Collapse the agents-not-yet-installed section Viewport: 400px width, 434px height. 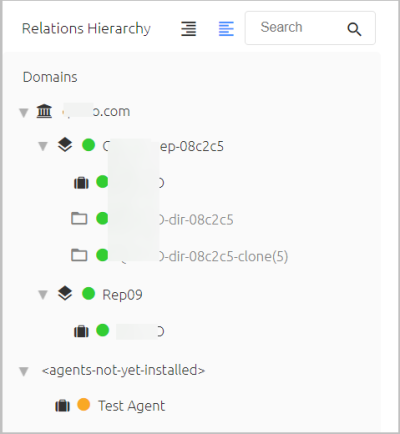[x=24, y=371]
